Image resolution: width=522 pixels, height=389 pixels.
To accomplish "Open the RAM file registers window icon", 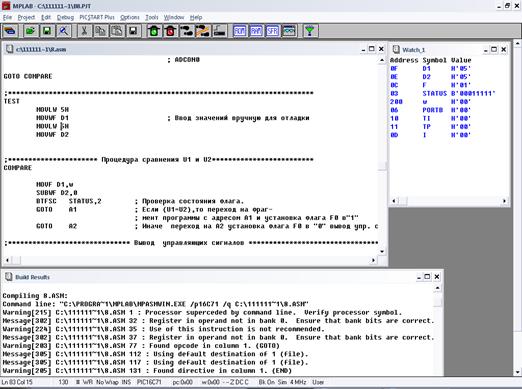I will click(256, 31).
